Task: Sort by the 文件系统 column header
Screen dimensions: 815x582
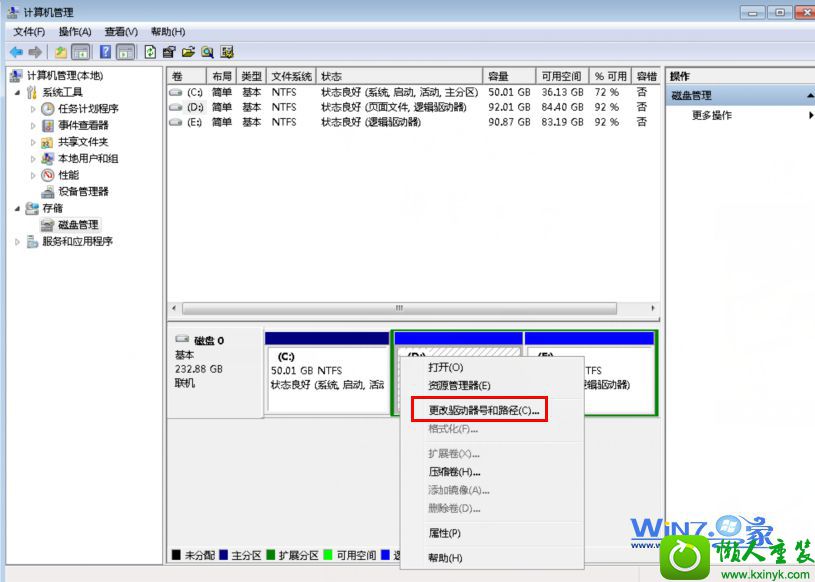Action: 291,76
